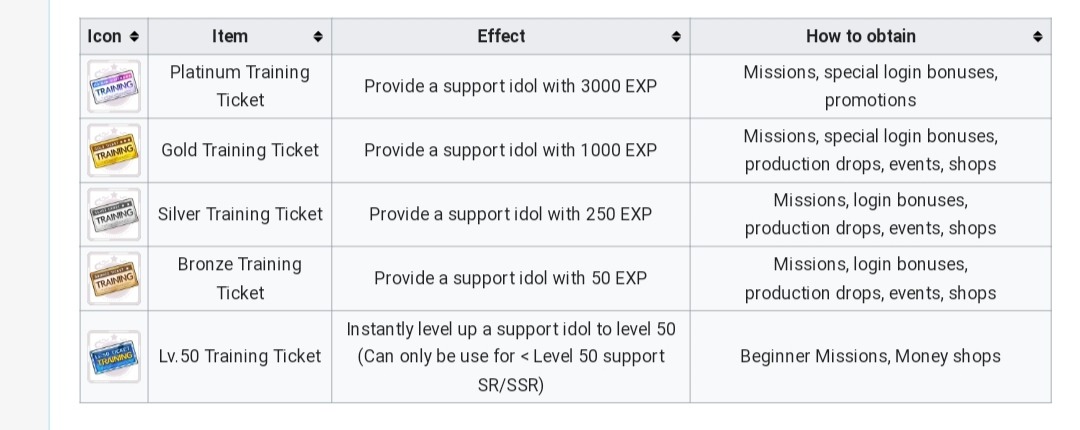This screenshot has height=430, width=1080.
Task: Select the Silver Training Ticket icon
Action: [113, 214]
